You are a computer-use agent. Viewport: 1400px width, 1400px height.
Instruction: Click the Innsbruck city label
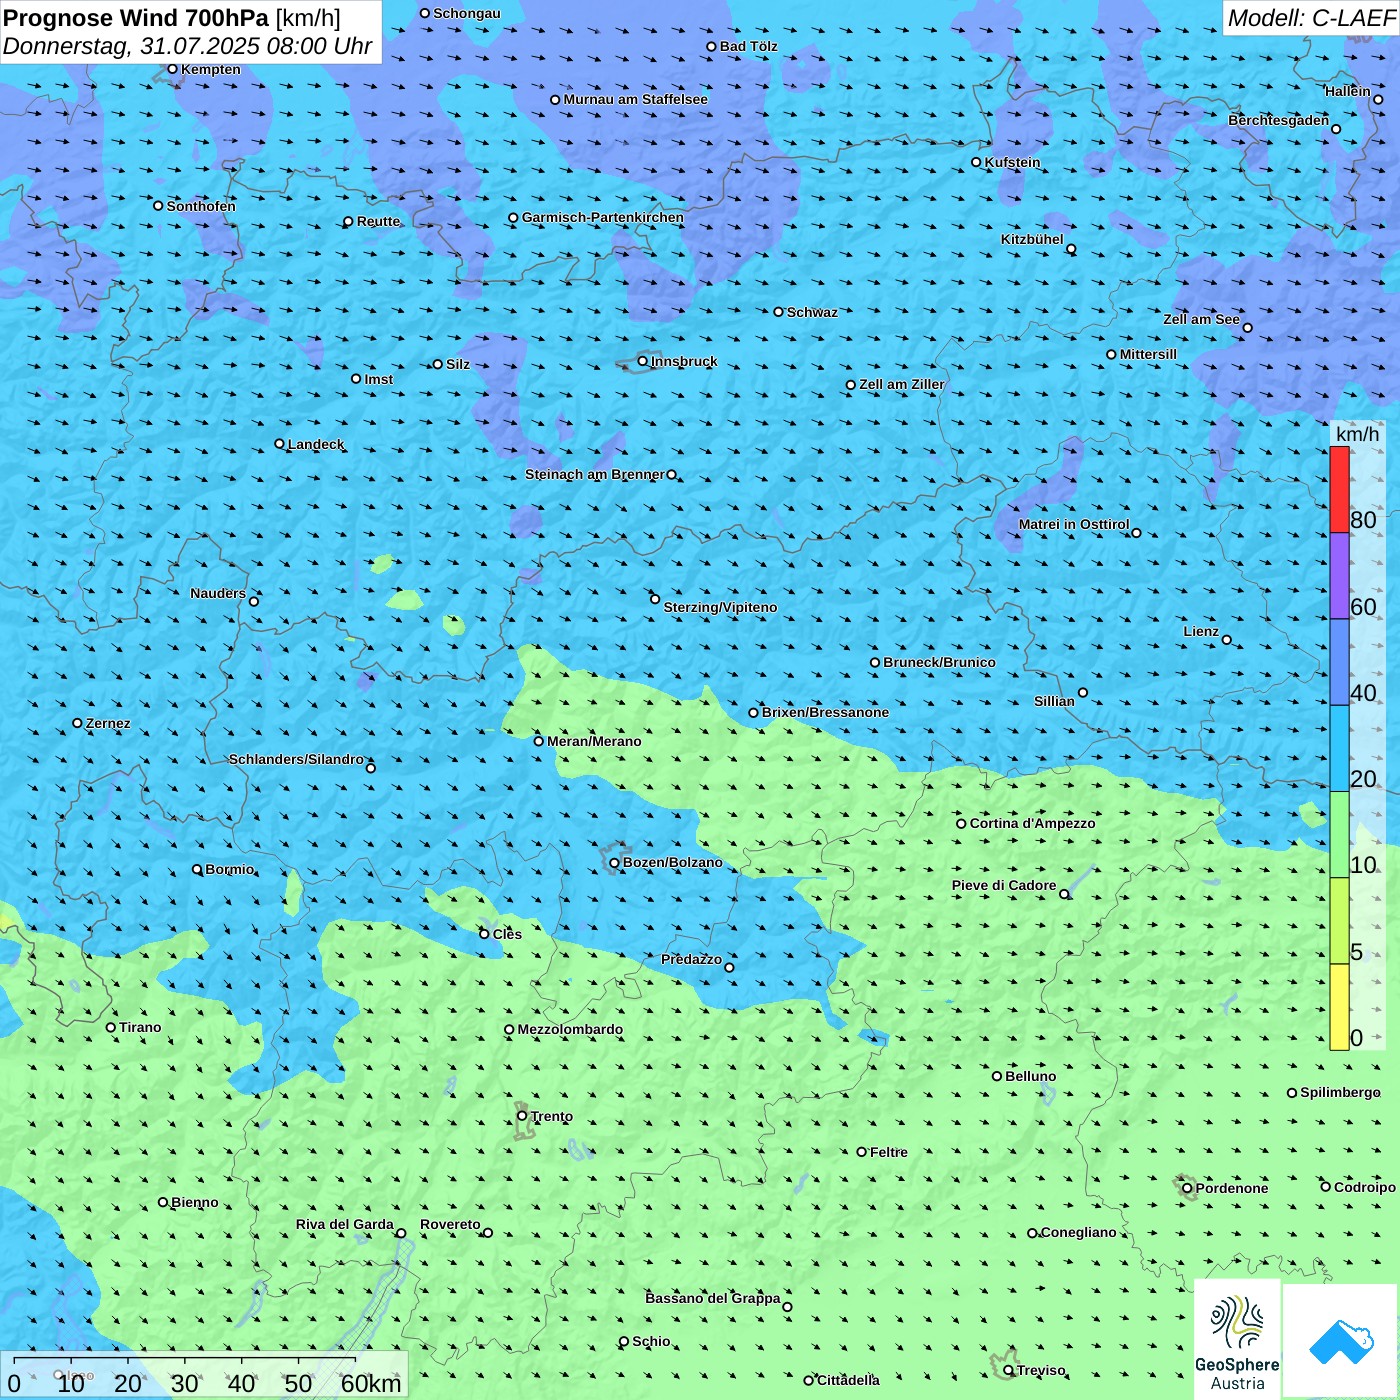pos(684,361)
